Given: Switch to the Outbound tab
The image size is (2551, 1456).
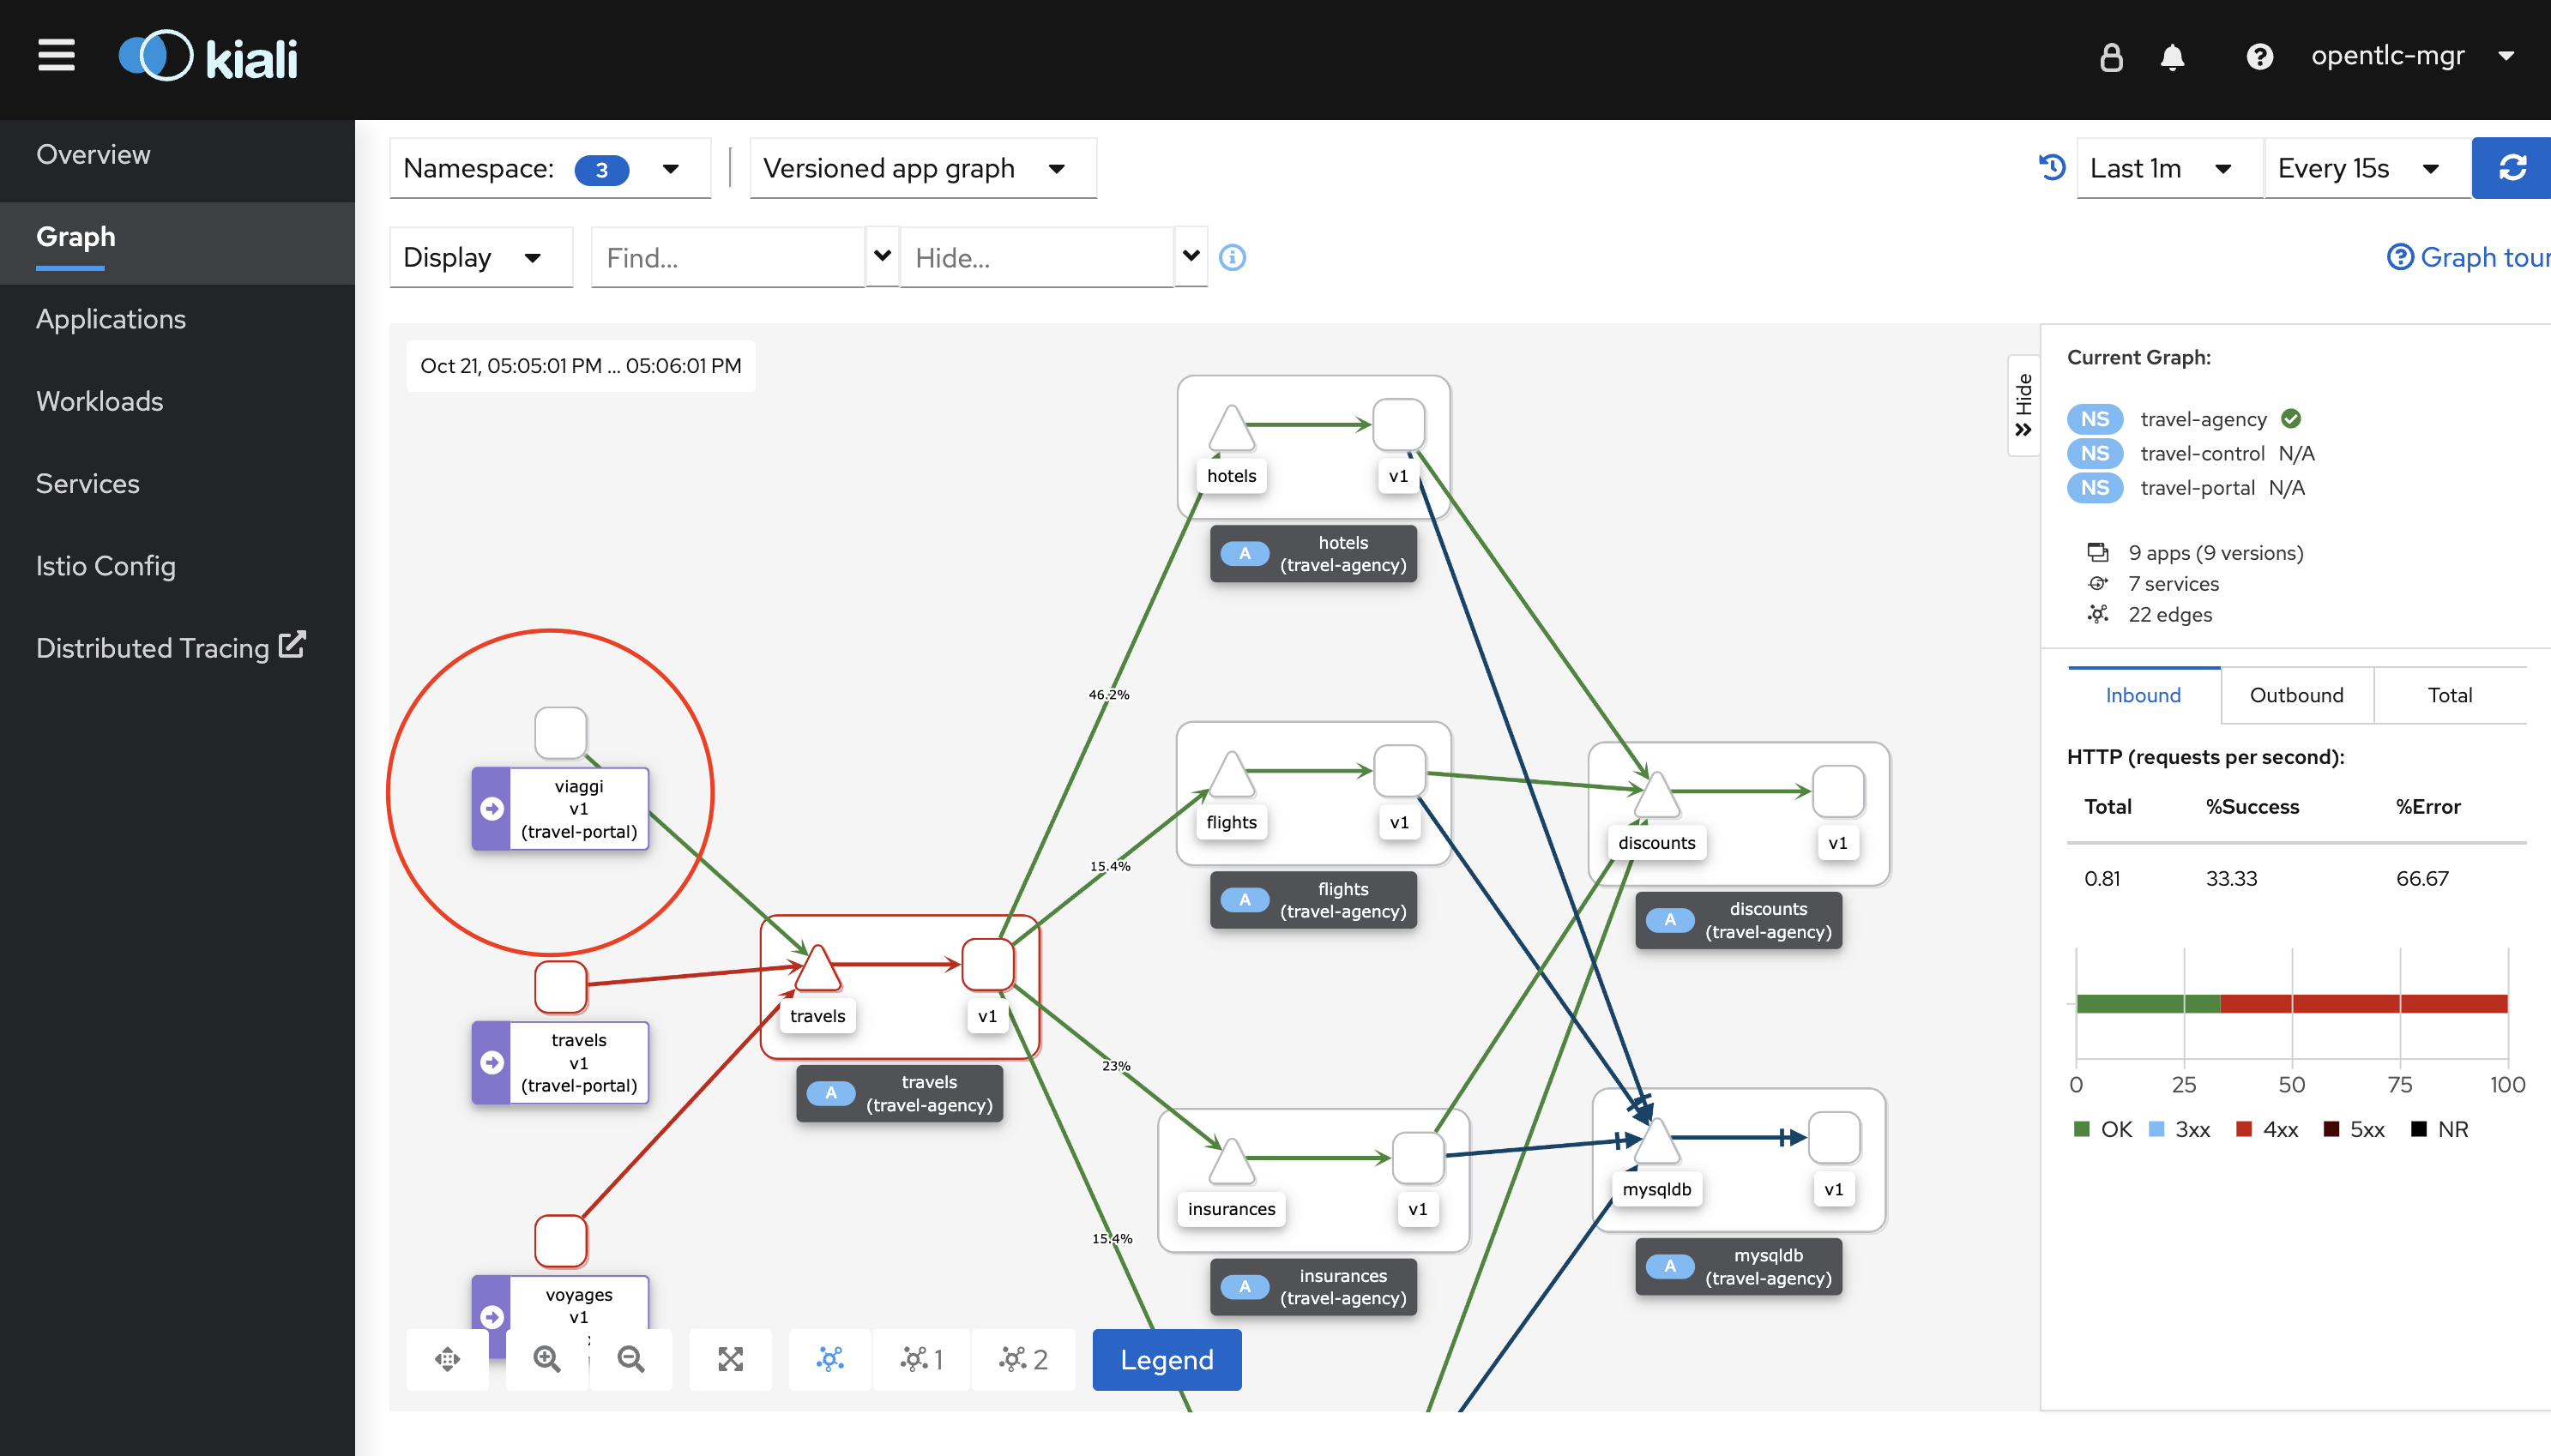Looking at the screenshot, I should (2296, 695).
